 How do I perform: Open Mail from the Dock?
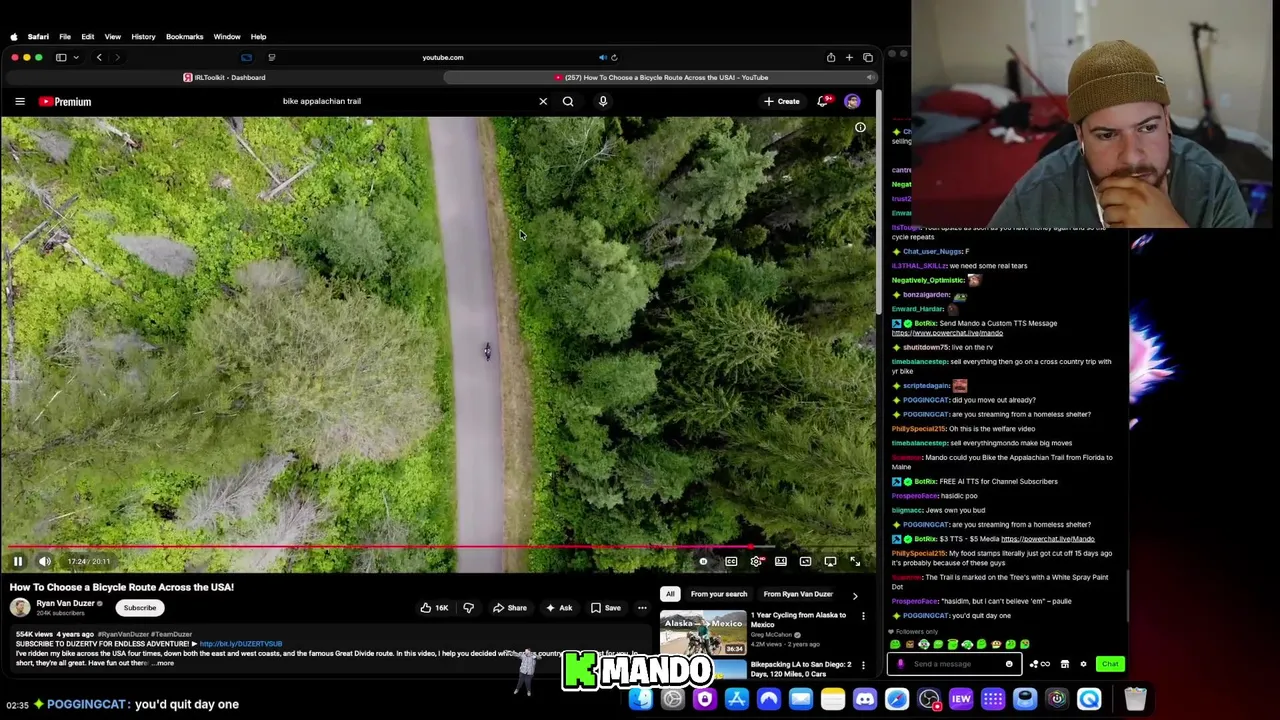click(x=801, y=699)
